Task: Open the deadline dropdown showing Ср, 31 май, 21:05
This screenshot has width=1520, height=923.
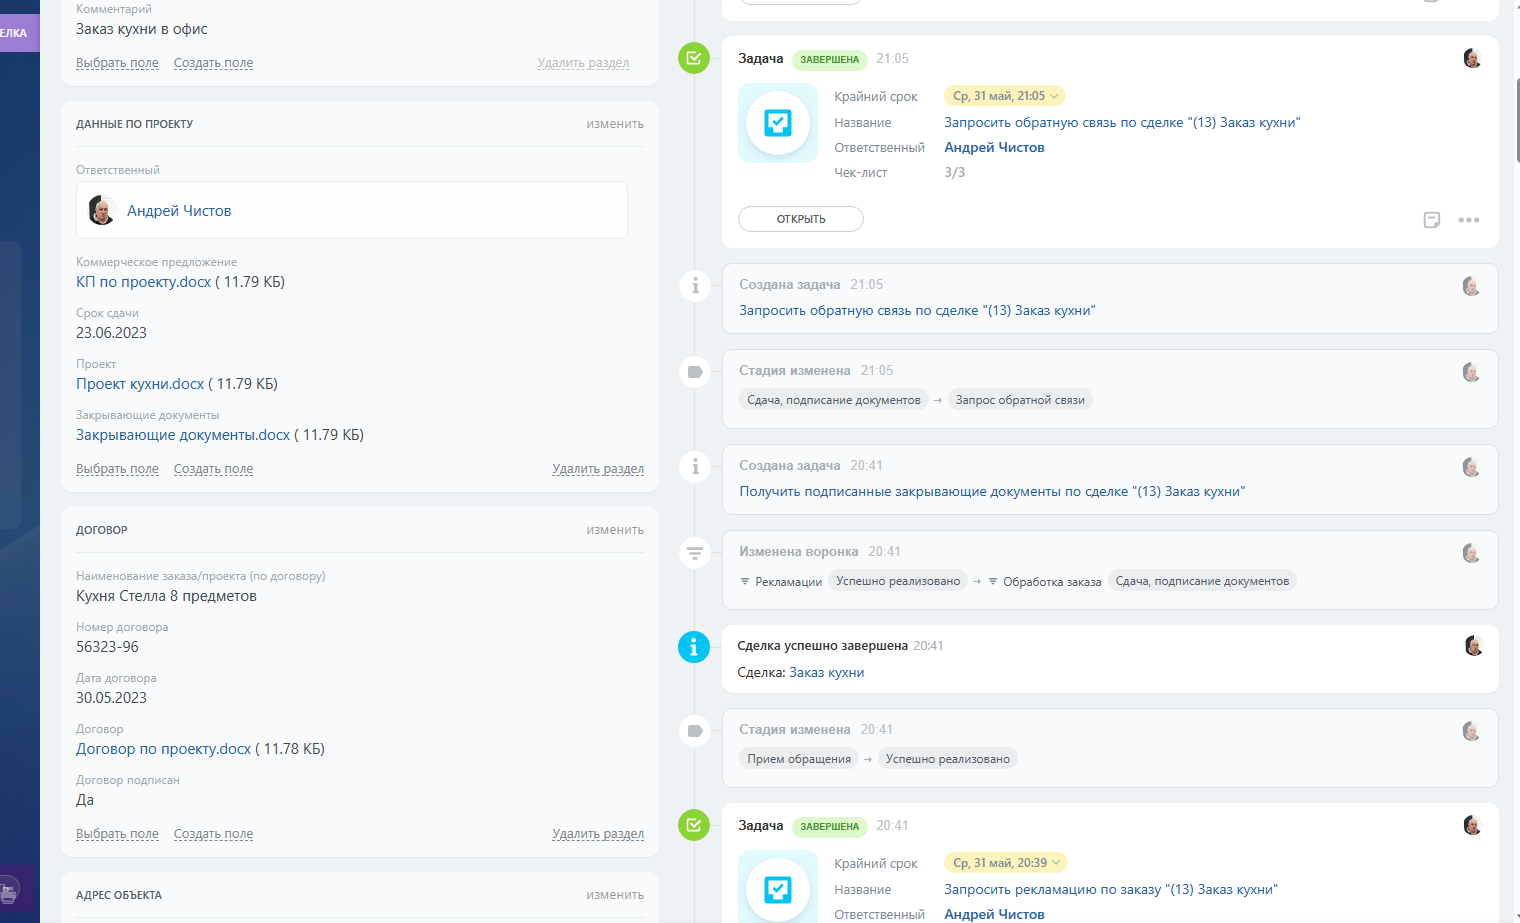Action: coord(1004,96)
